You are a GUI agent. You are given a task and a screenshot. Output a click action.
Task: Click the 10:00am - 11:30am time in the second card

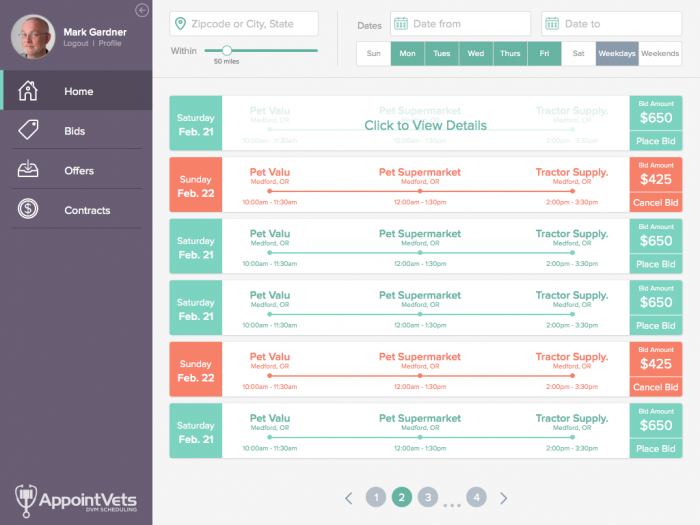[x=270, y=202]
